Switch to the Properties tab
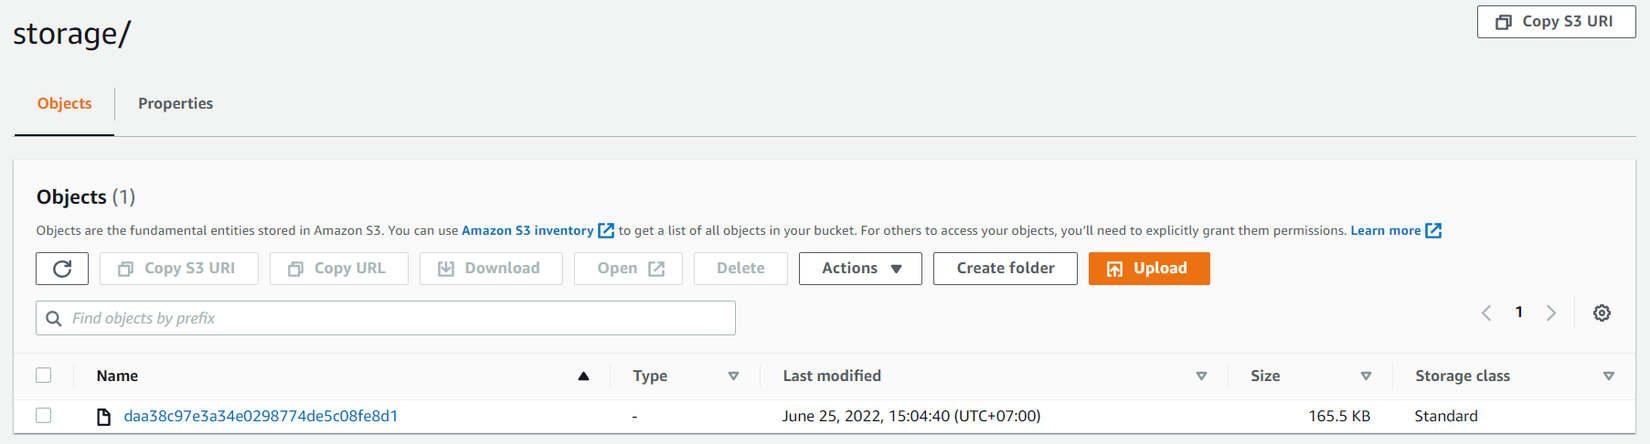Screen dimensions: 1650x444 (175, 103)
